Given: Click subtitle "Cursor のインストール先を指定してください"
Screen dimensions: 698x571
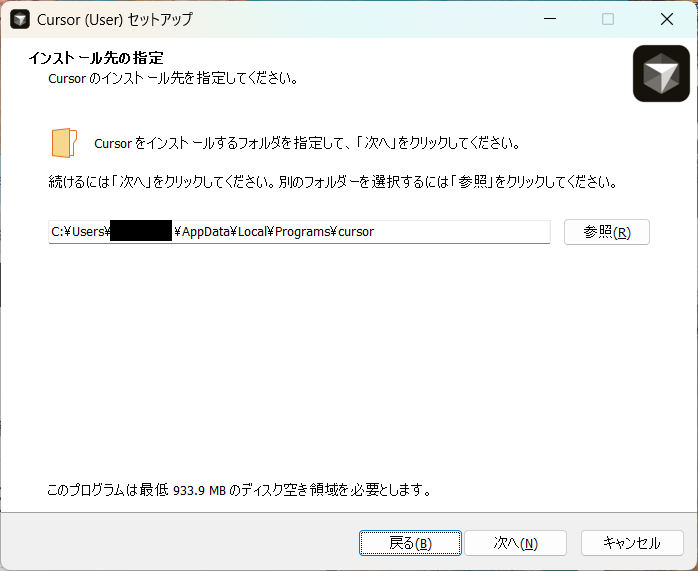Looking at the screenshot, I should click(x=173, y=78).
